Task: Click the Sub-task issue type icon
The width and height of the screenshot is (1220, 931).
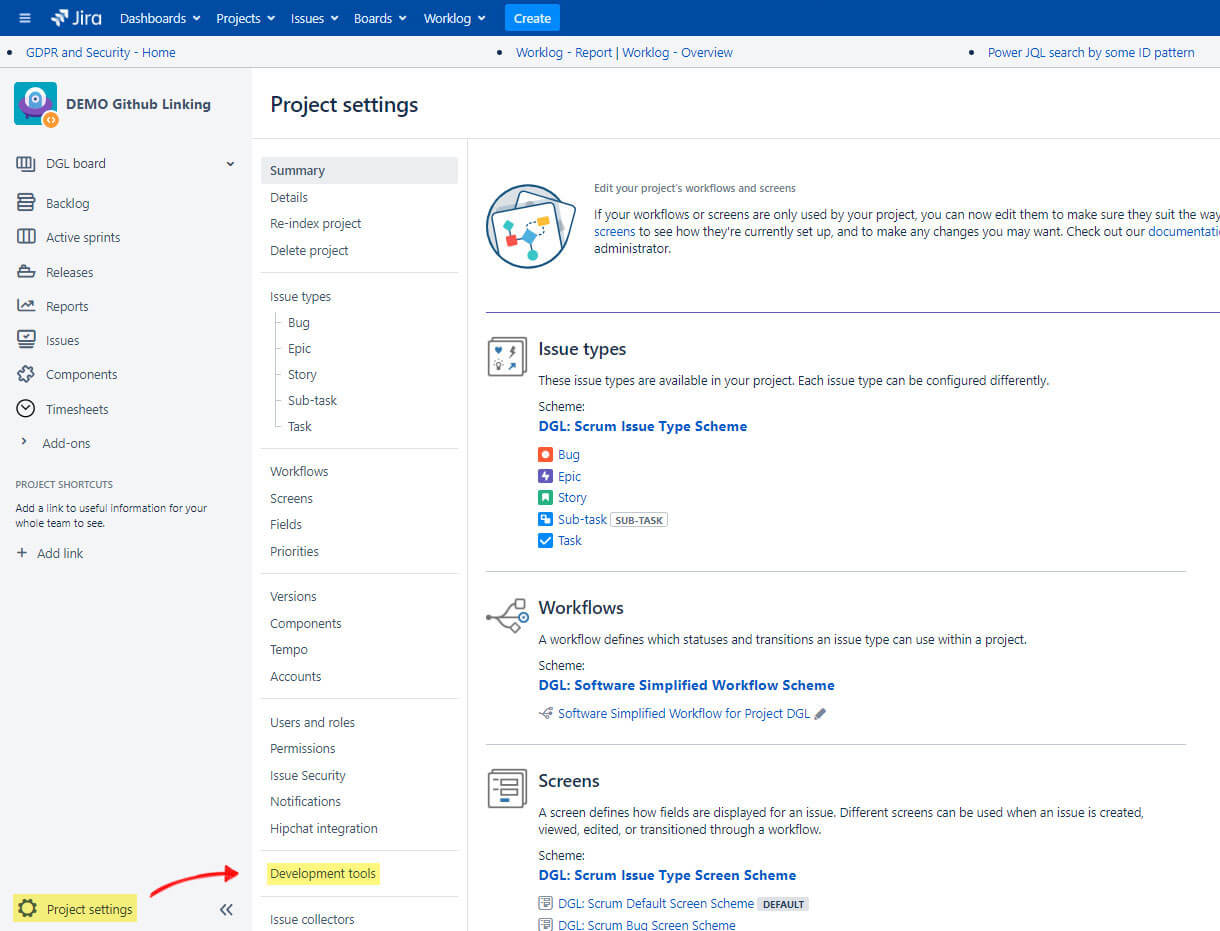Action: (x=545, y=519)
